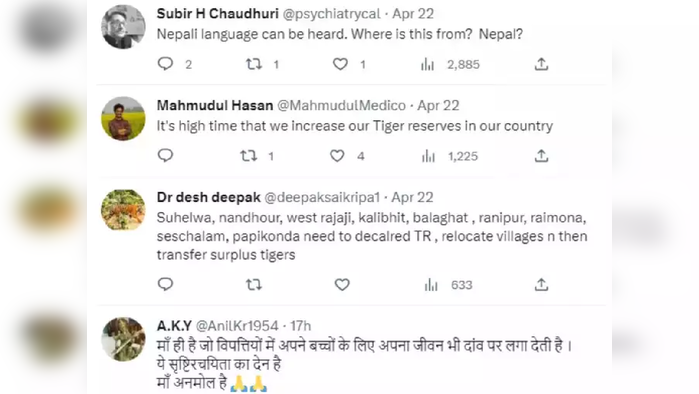Reply to Subir H Chaudhuri's tweet

(x=165, y=64)
